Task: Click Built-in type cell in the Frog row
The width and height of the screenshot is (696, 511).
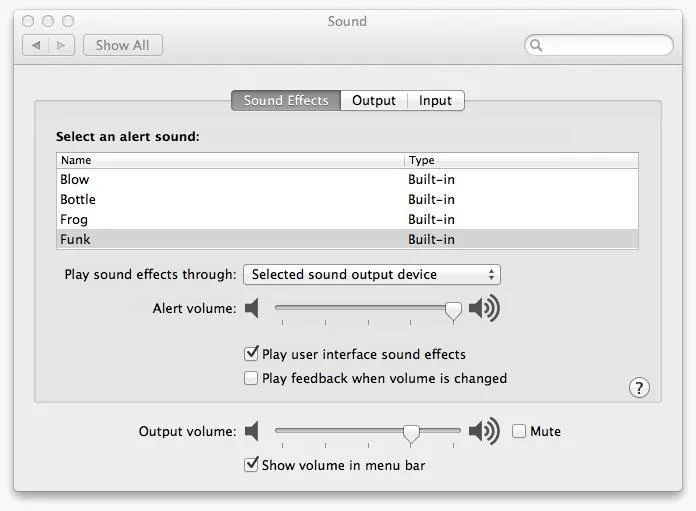Action: [x=431, y=219]
